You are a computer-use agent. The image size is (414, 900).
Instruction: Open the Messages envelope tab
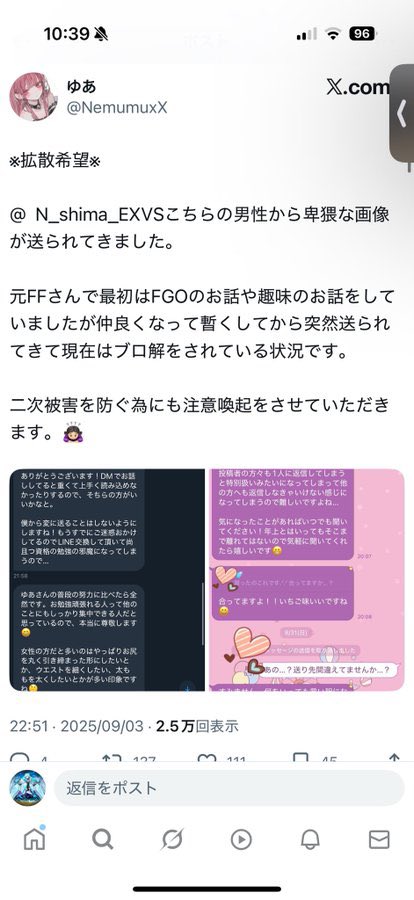point(379,840)
